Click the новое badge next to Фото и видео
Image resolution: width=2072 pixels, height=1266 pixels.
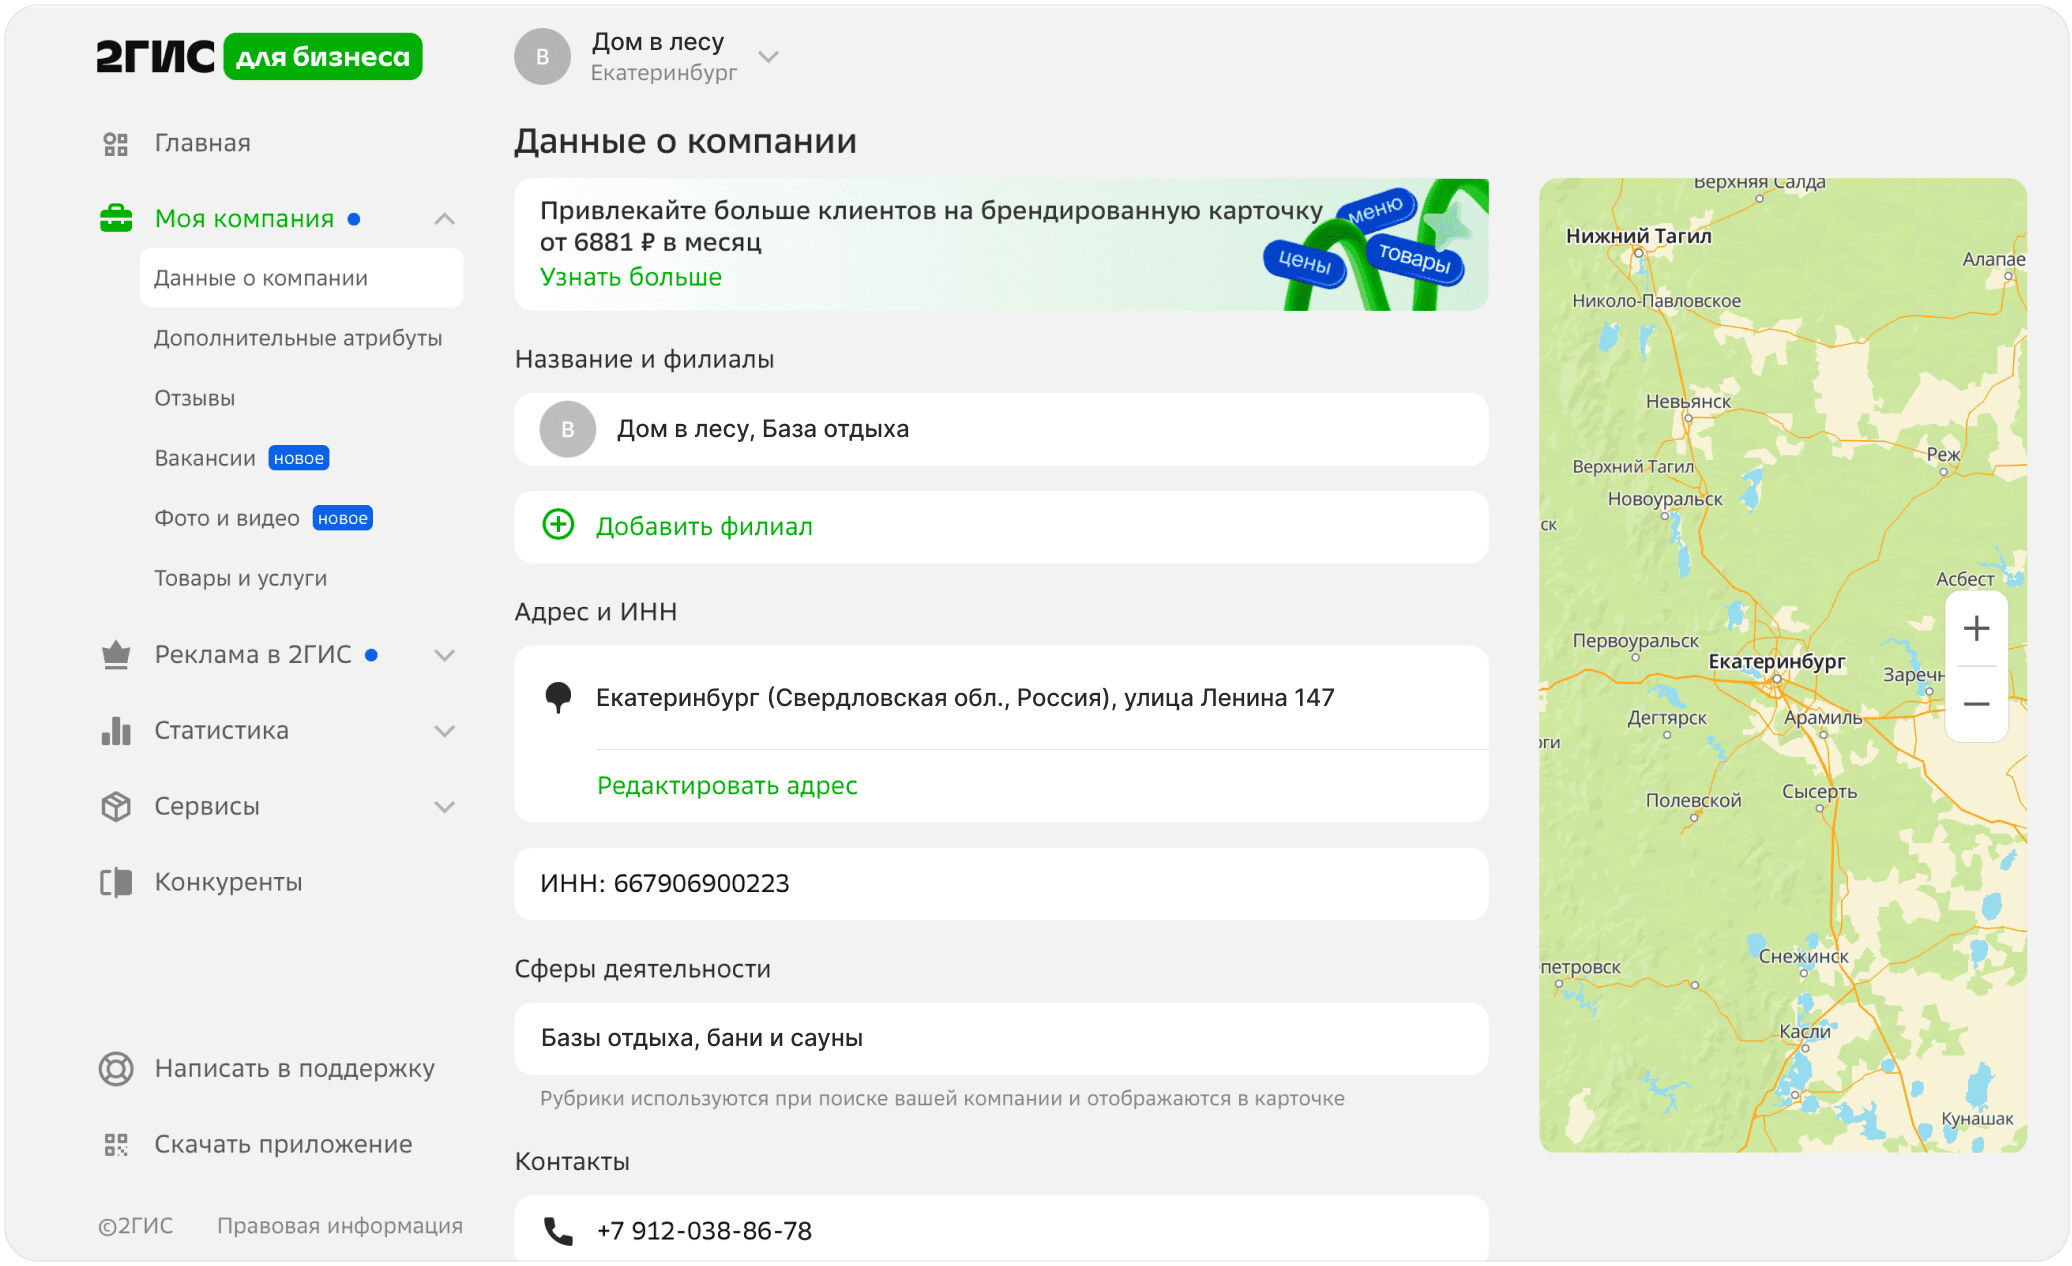(x=343, y=518)
